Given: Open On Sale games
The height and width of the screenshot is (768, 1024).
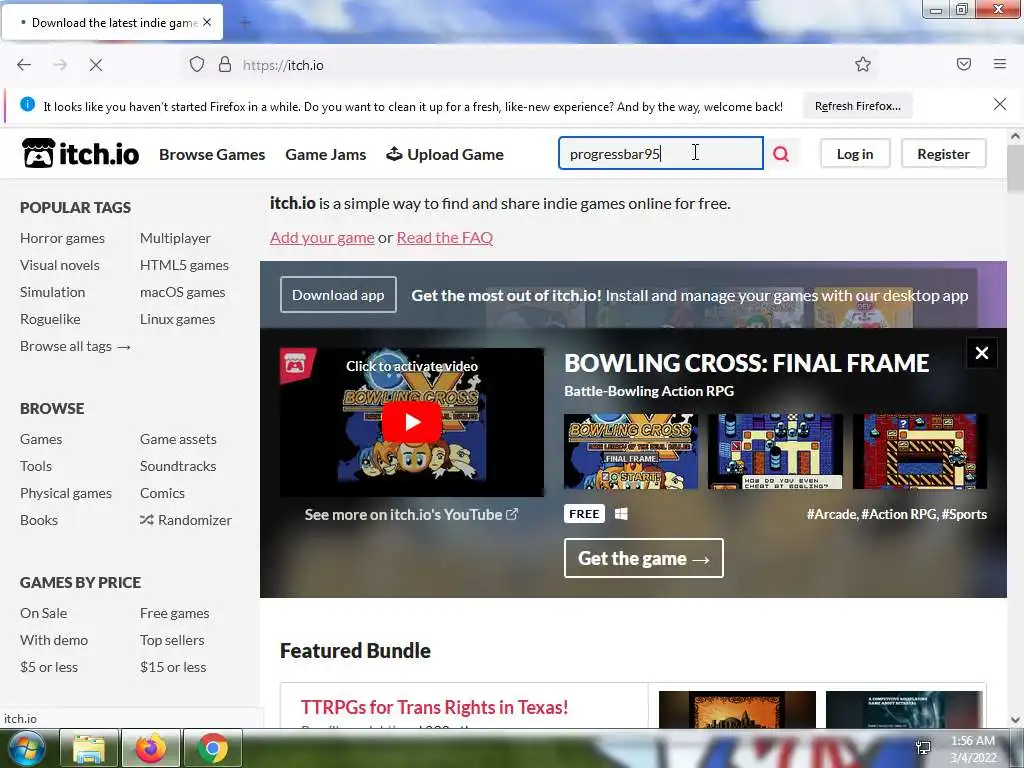Looking at the screenshot, I should pos(44,613).
